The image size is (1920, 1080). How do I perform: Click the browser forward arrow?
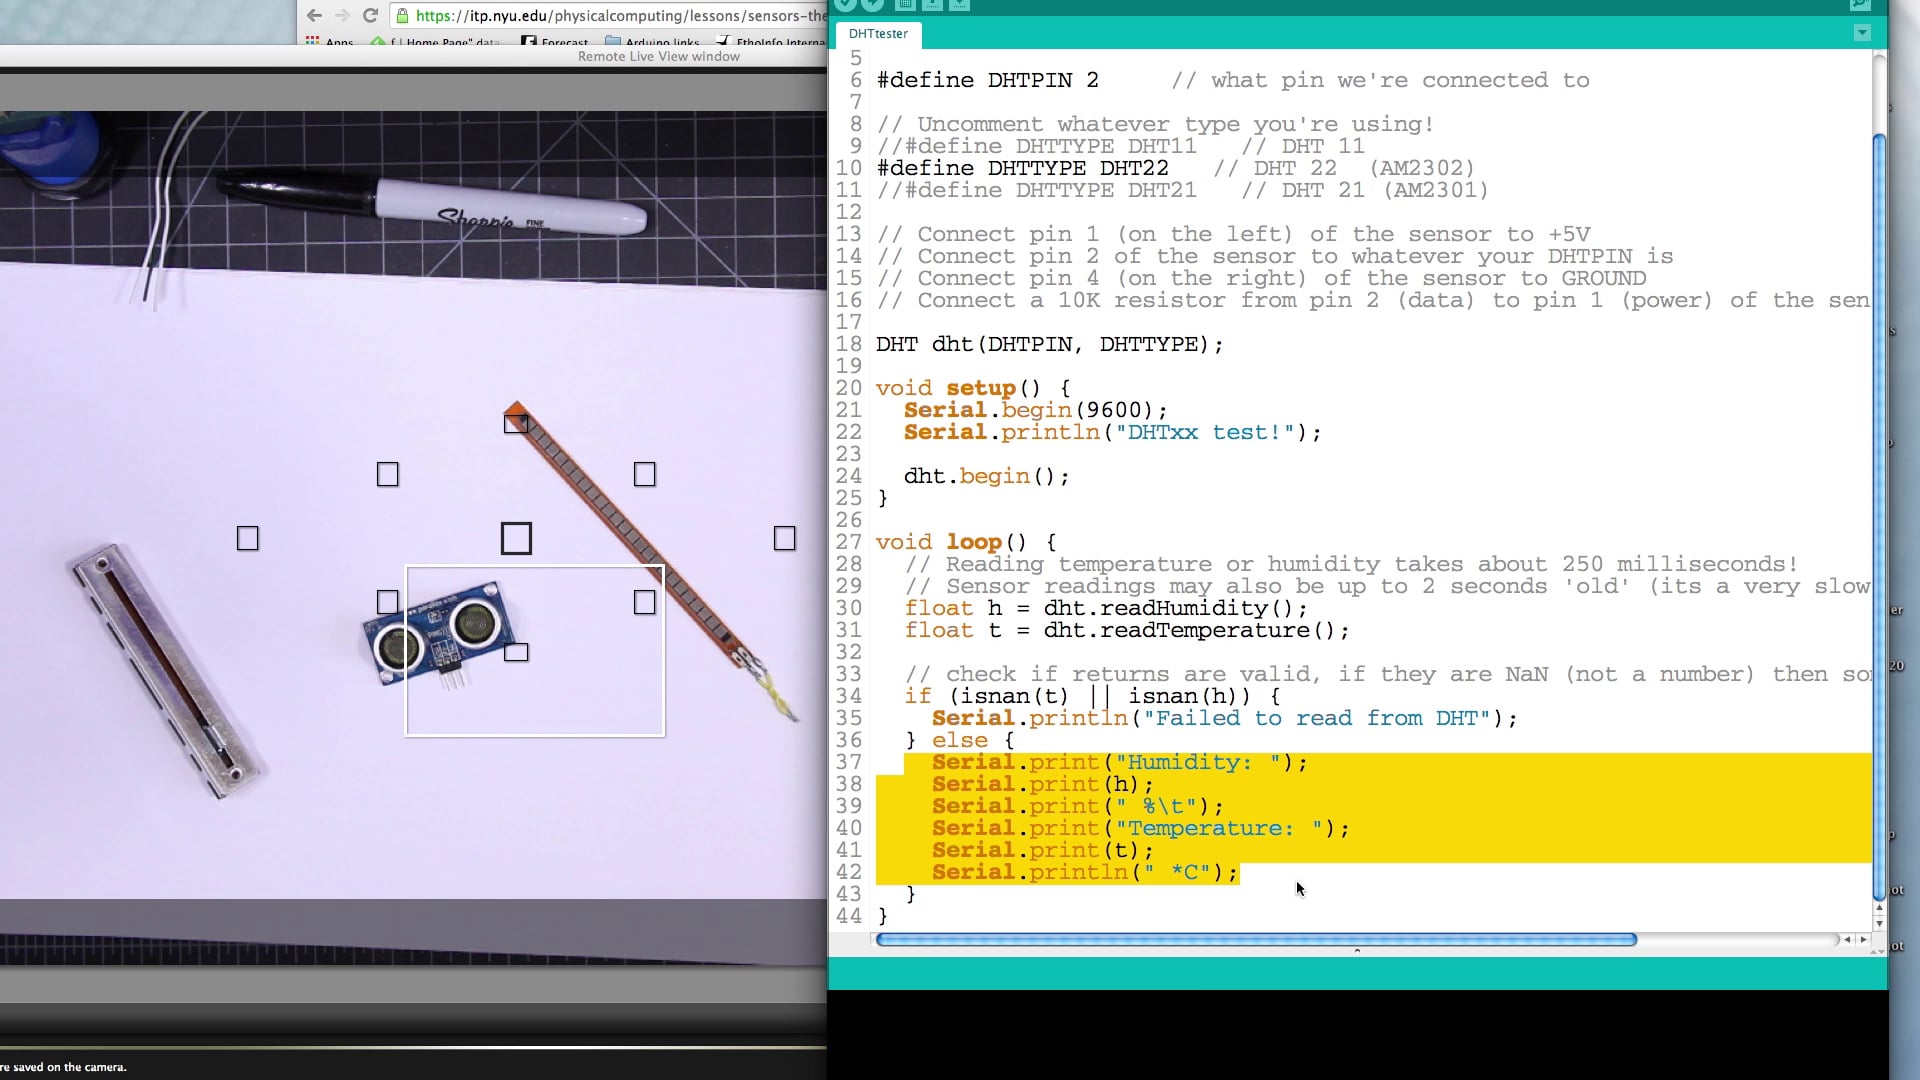342,15
